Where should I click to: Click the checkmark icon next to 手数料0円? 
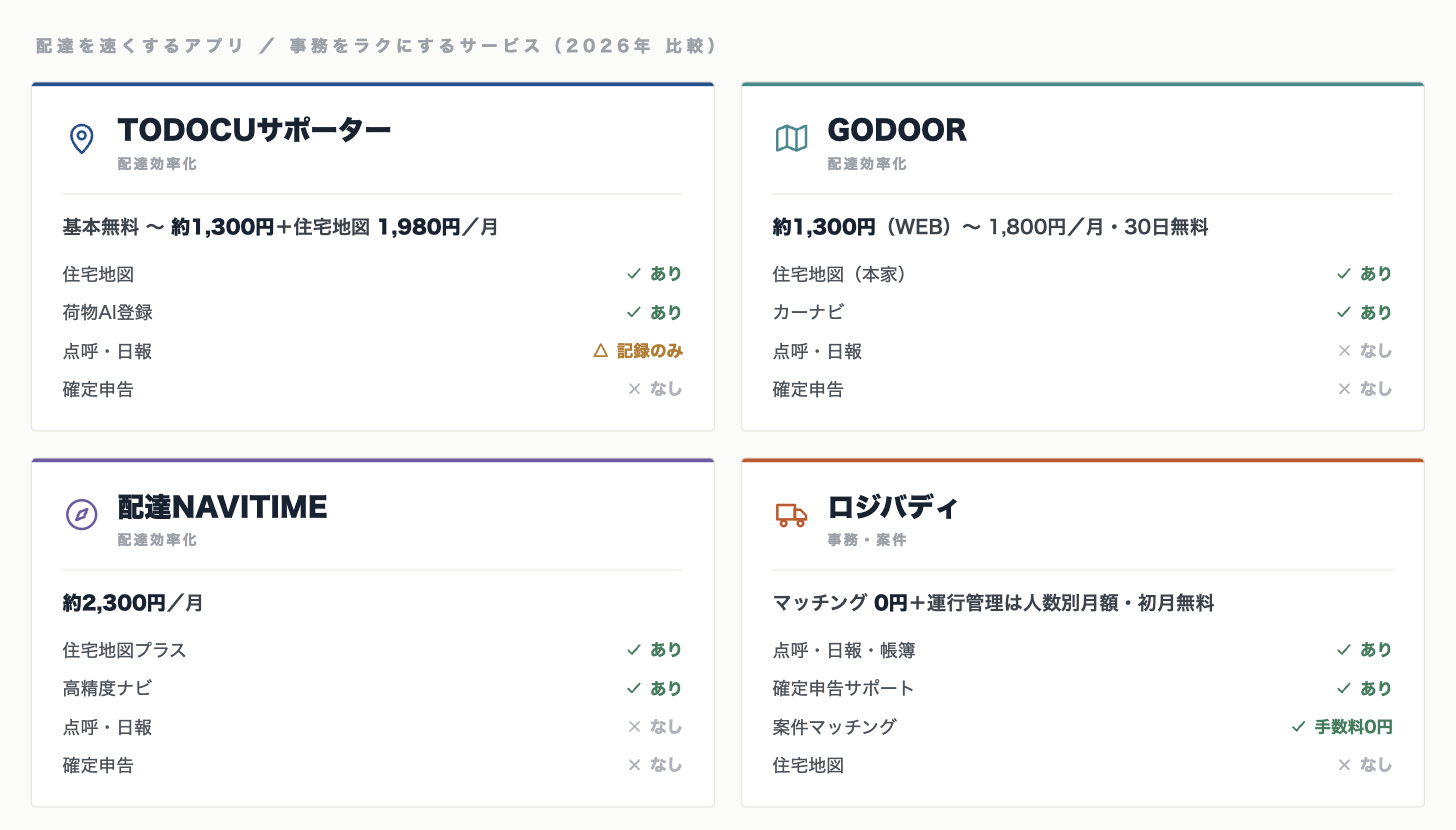(x=1298, y=727)
